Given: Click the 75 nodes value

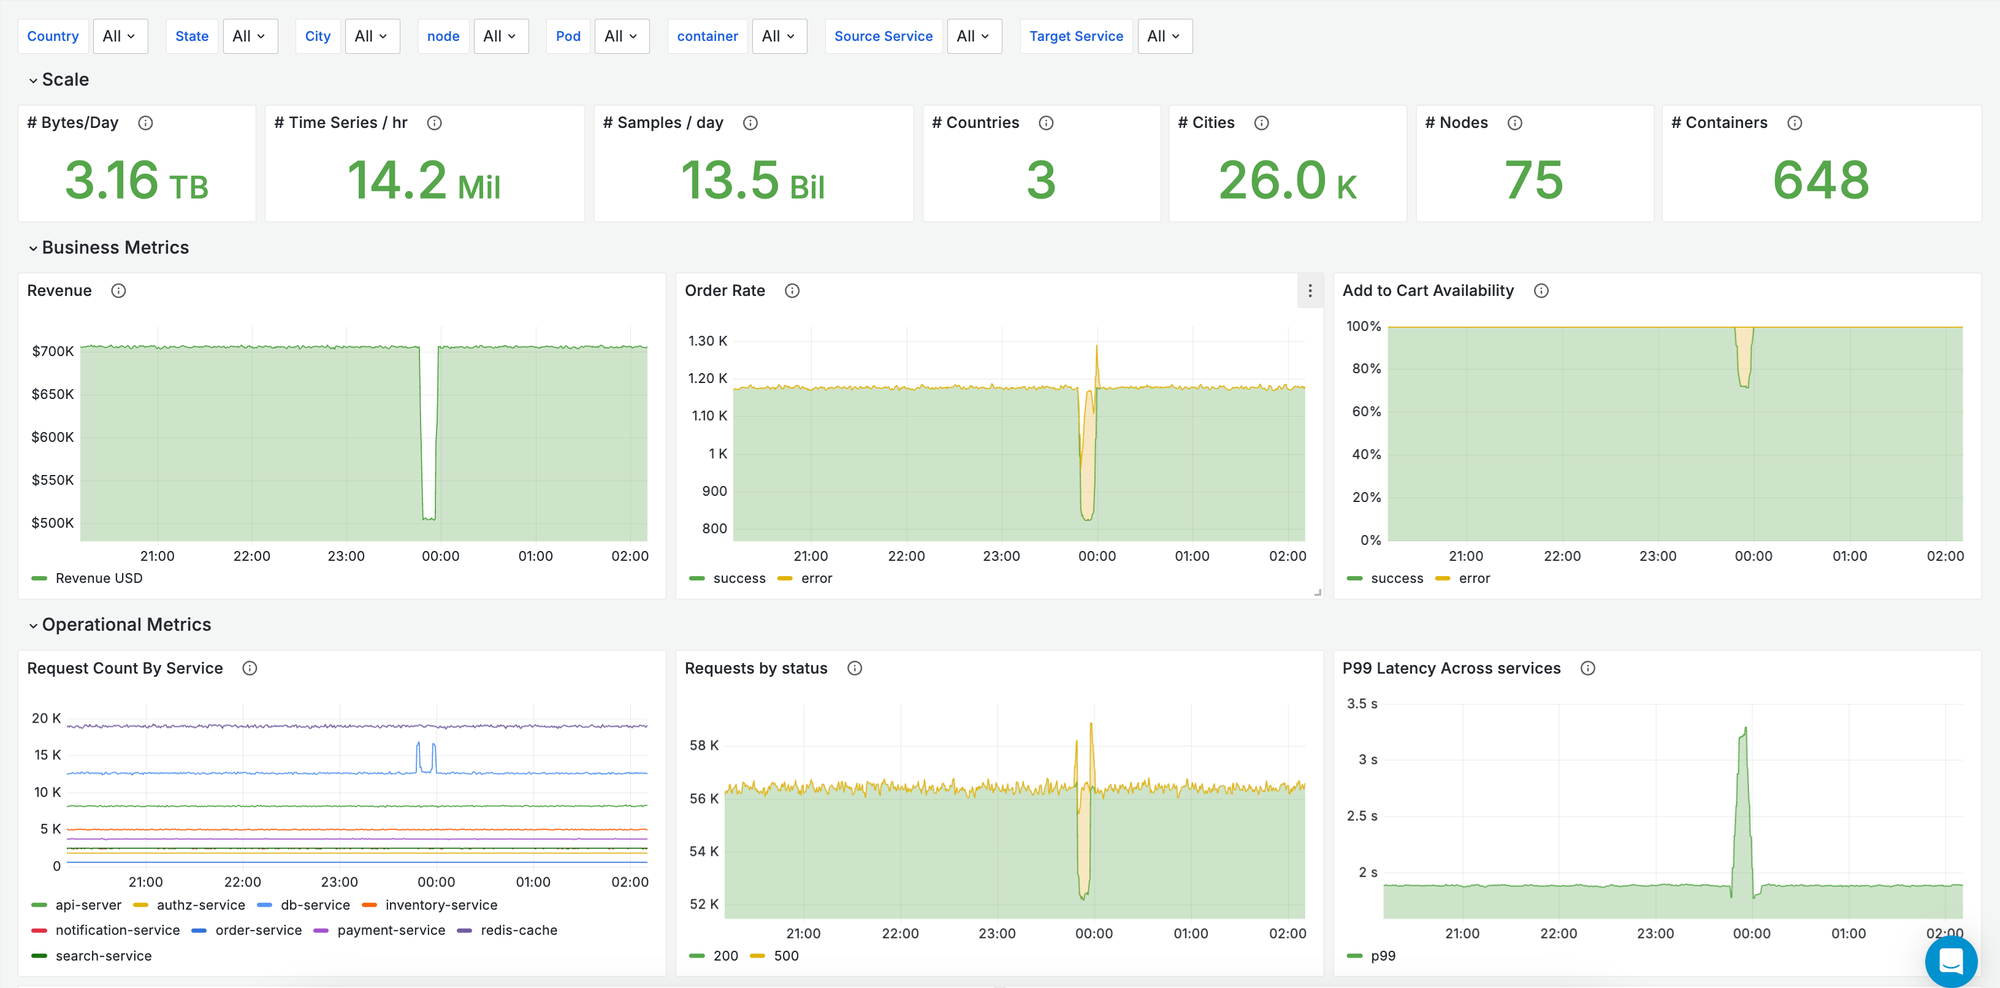Looking at the screenshot, I should tap(1534, 181).
